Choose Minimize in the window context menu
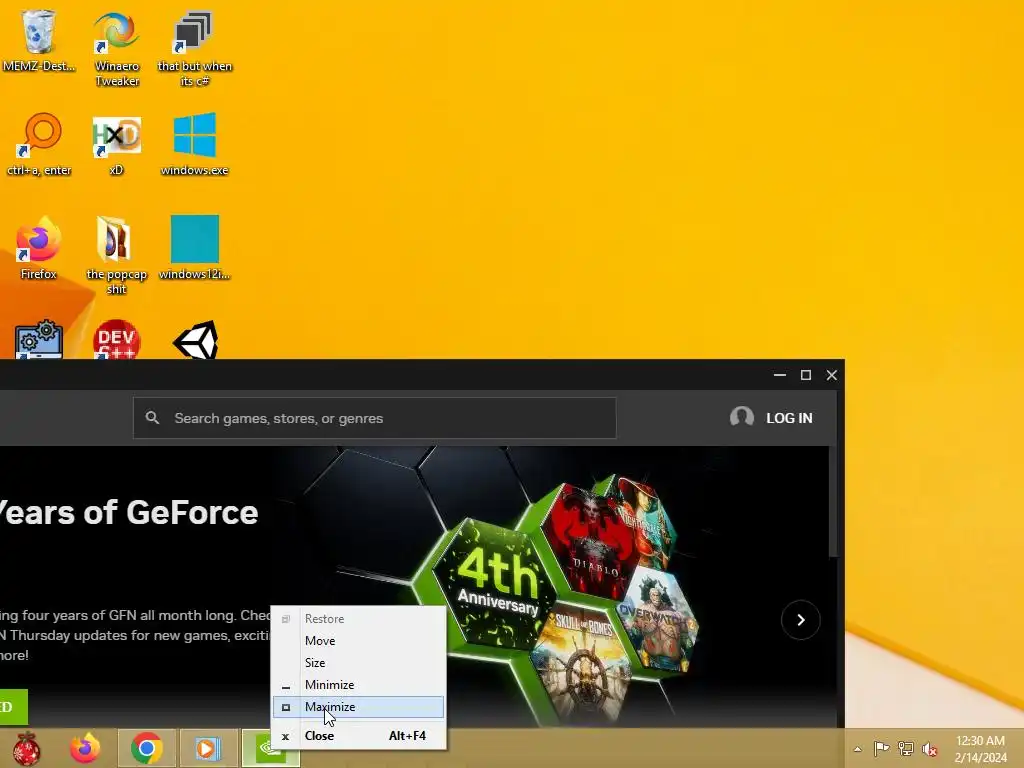Screen dimensions: 1024x768 [x=359, y=685]
